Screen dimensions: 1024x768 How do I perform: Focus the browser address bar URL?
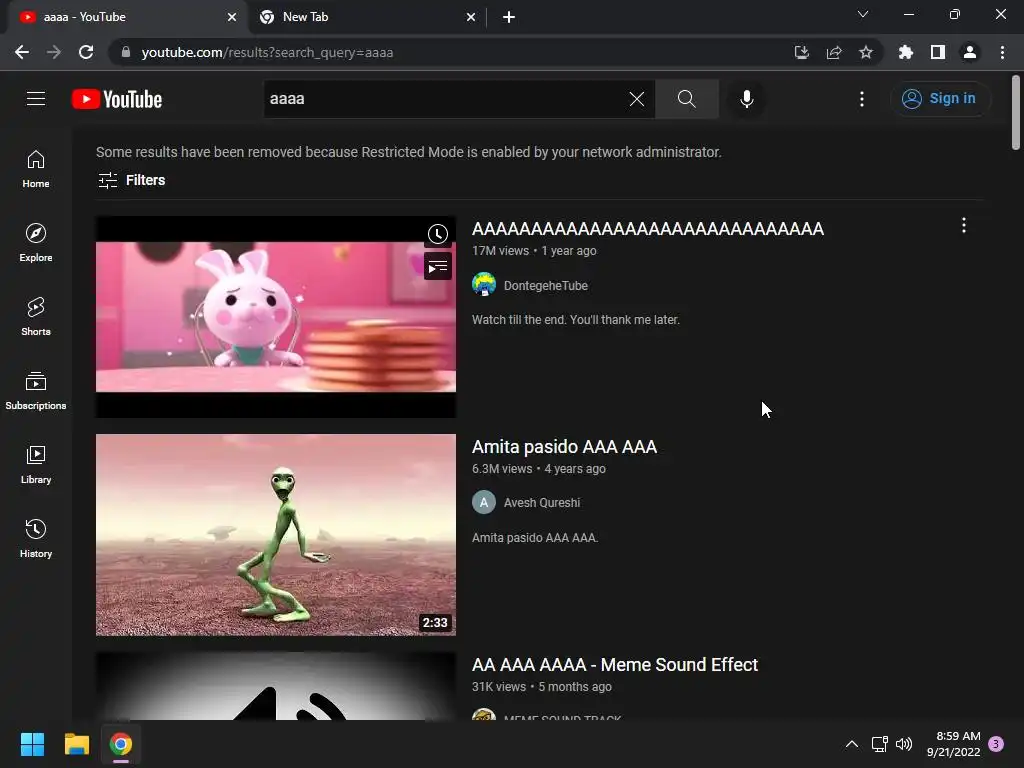coord(267,52)
